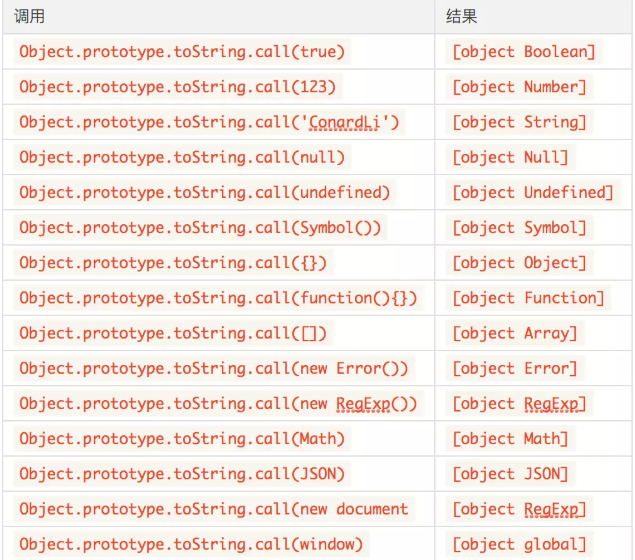
Task: Select the [object Math] result
Action: (510, 439)
